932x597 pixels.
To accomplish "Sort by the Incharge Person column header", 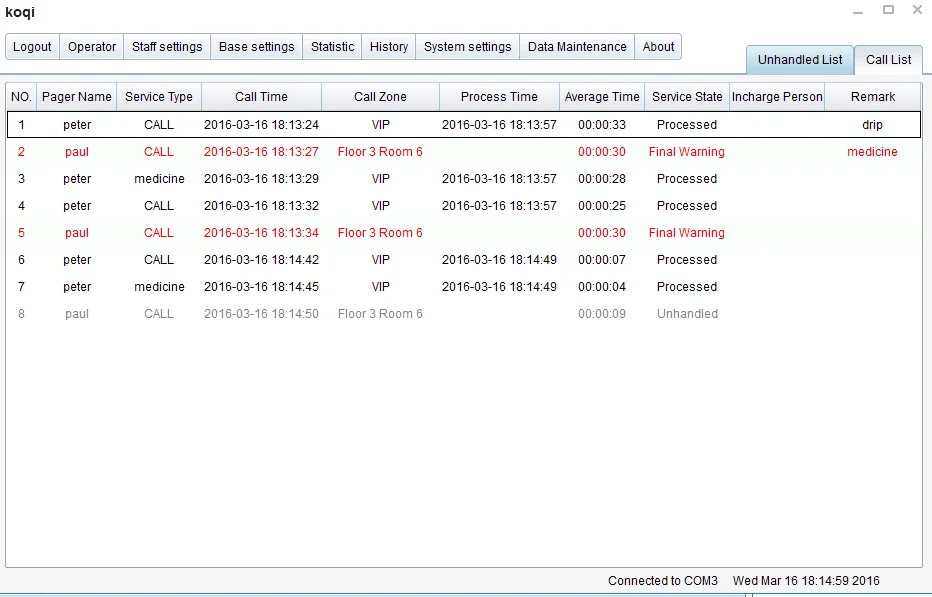I will 777,97.
